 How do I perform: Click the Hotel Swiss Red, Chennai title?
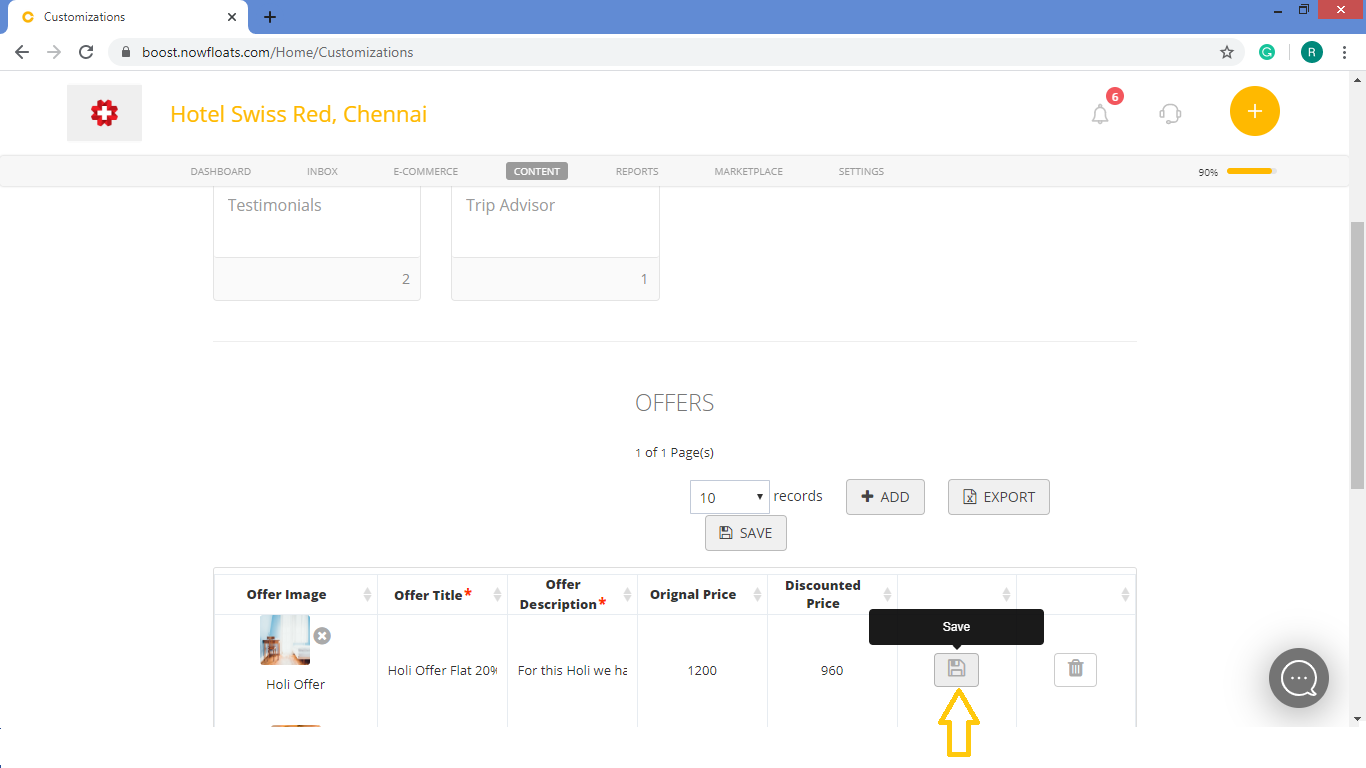pos(299,114)
